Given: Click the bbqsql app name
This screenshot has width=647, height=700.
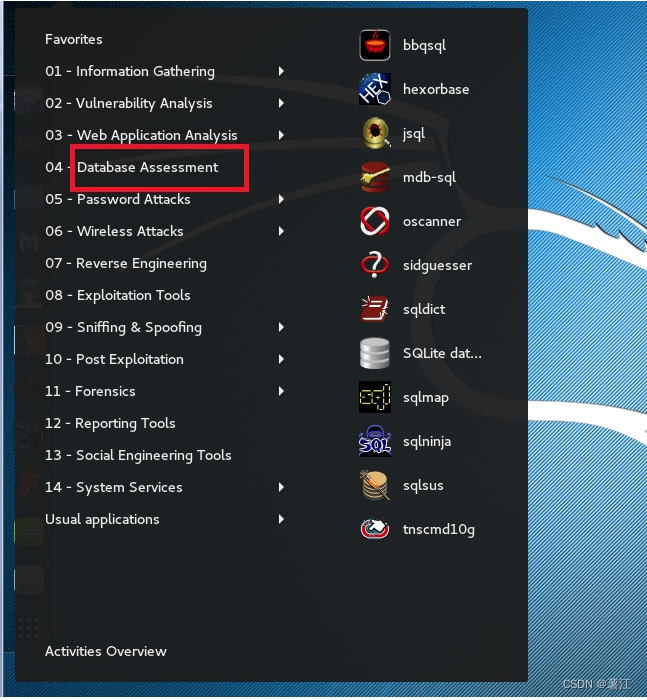Looking at the screenshot, I should pyautogui.click(x=424, y=46).
